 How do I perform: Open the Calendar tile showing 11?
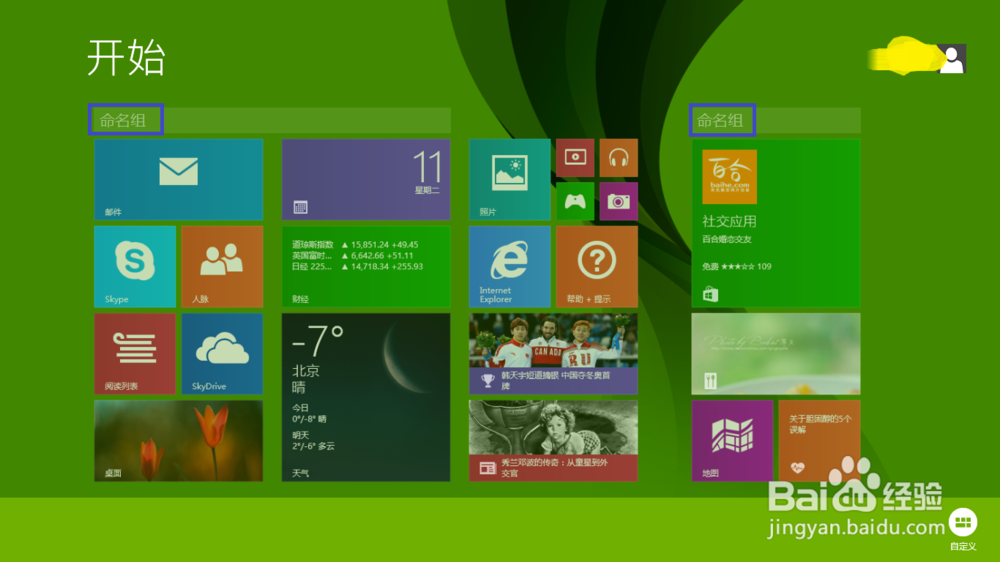click(366, 179)
